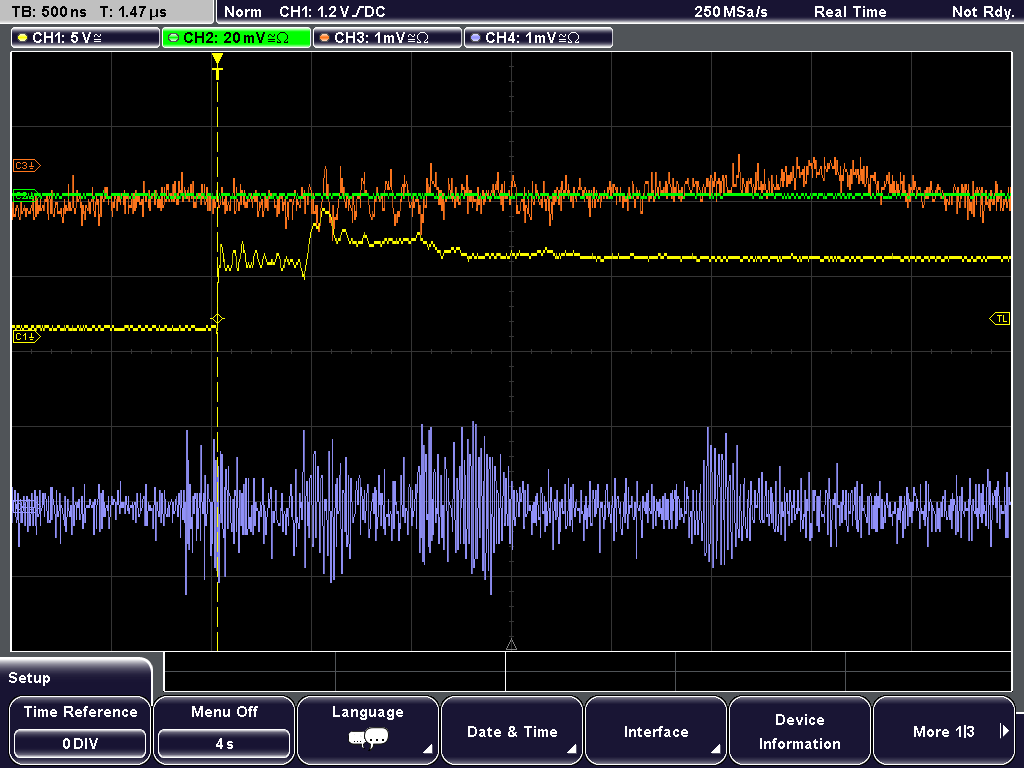
Task: Click the Norm trigger mode label
Action: [243, 12]
